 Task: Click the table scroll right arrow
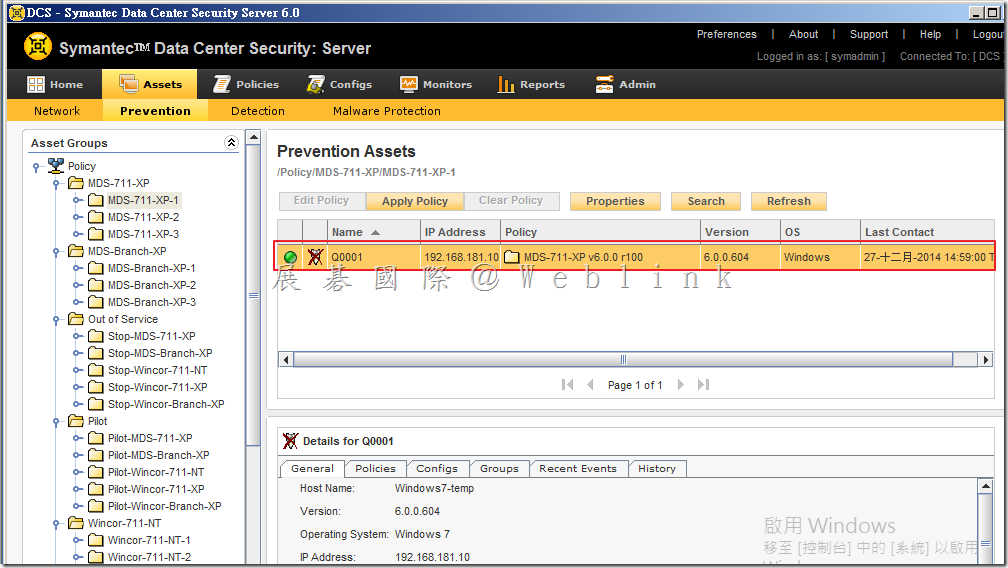(985, 359)
